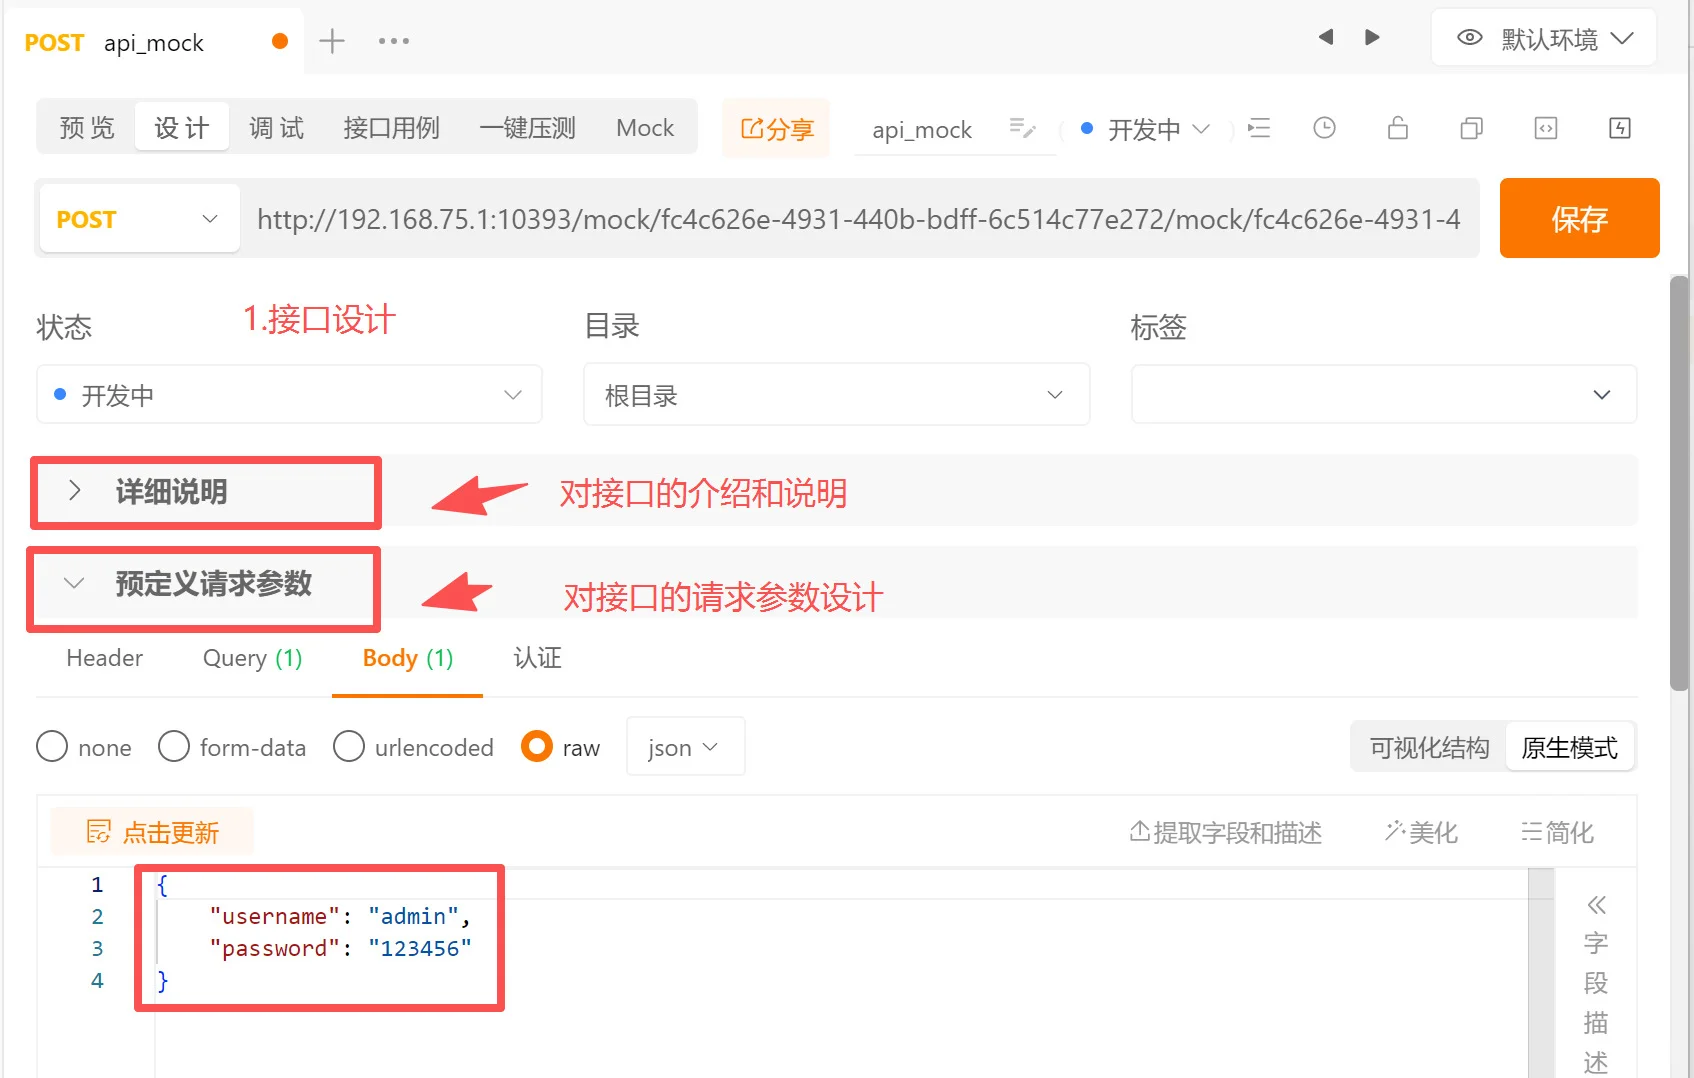1694x1078 pixels.
Task: Click the eye icon beside 默认环境
Action: pos(1469,36)
